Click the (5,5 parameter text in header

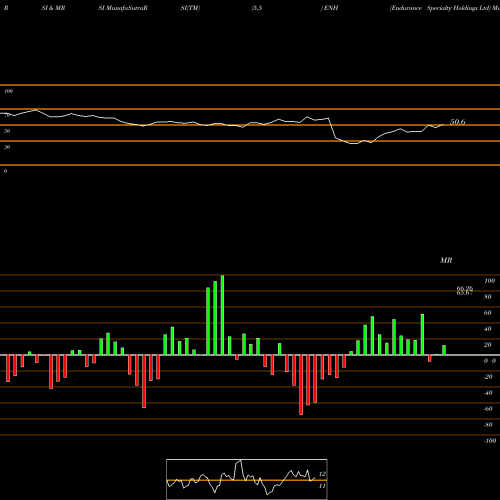[257, 8]
